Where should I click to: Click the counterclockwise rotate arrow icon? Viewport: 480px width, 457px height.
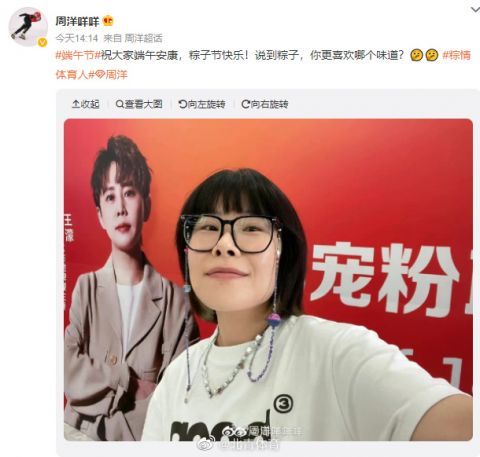(x=182, y=104)
